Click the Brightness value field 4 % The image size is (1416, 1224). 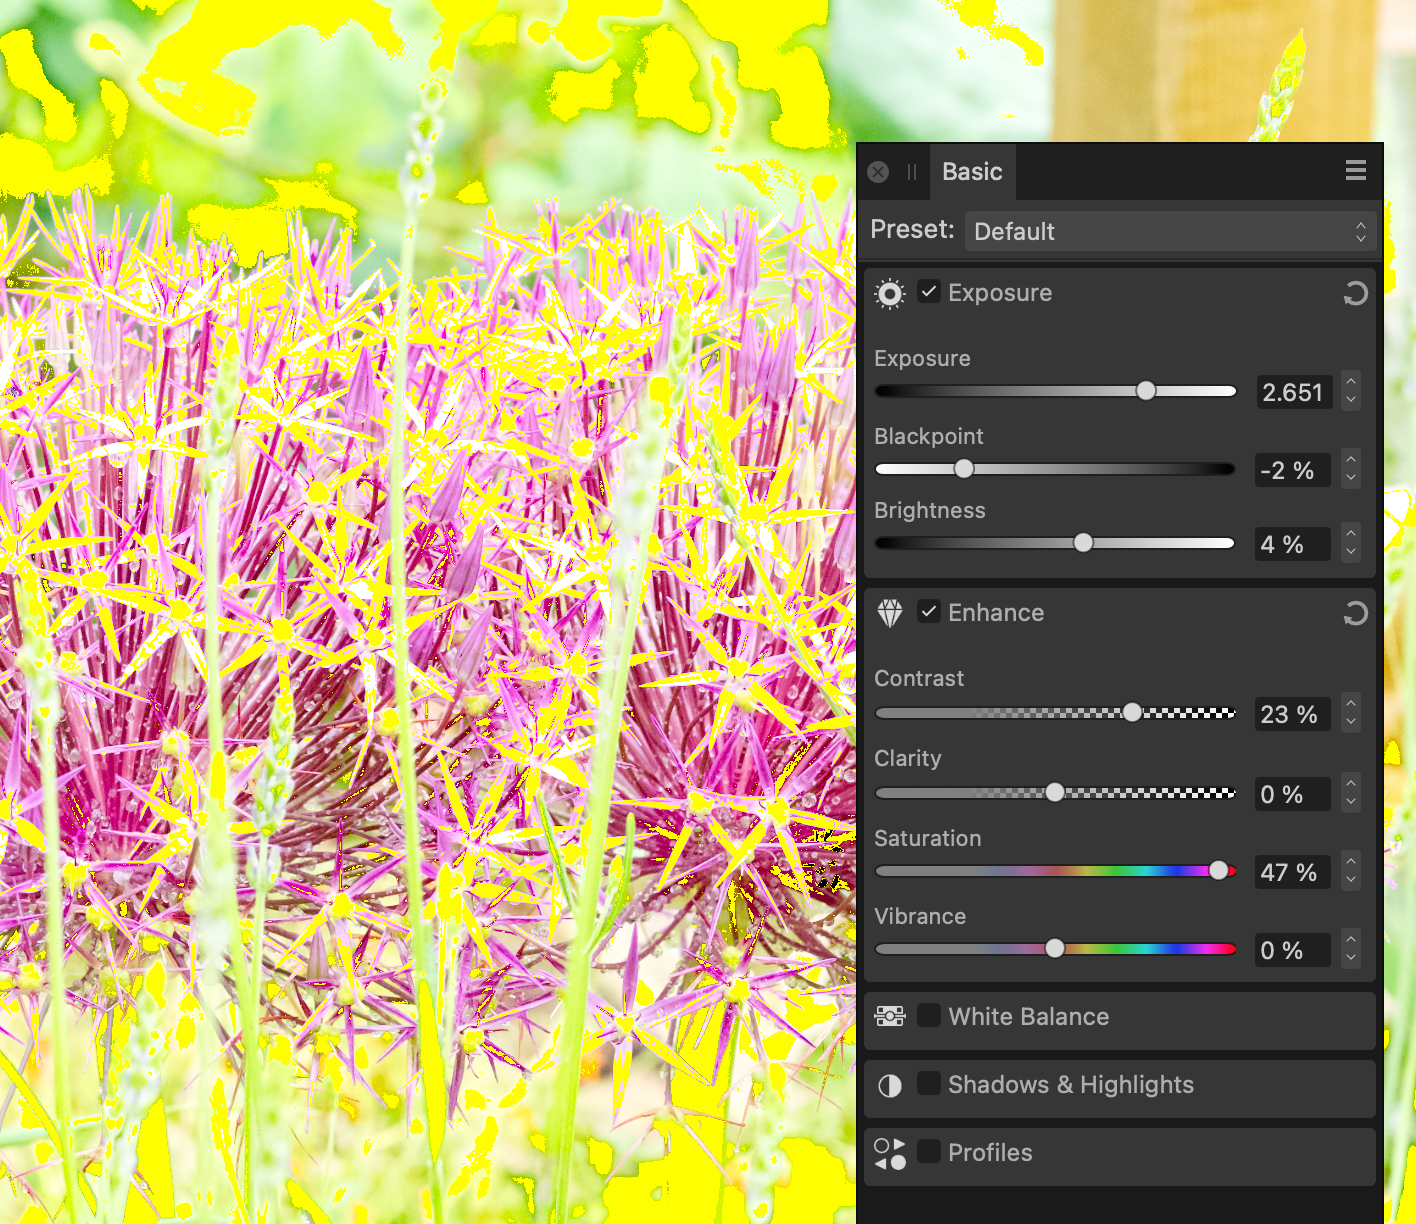pos(1293,544)
